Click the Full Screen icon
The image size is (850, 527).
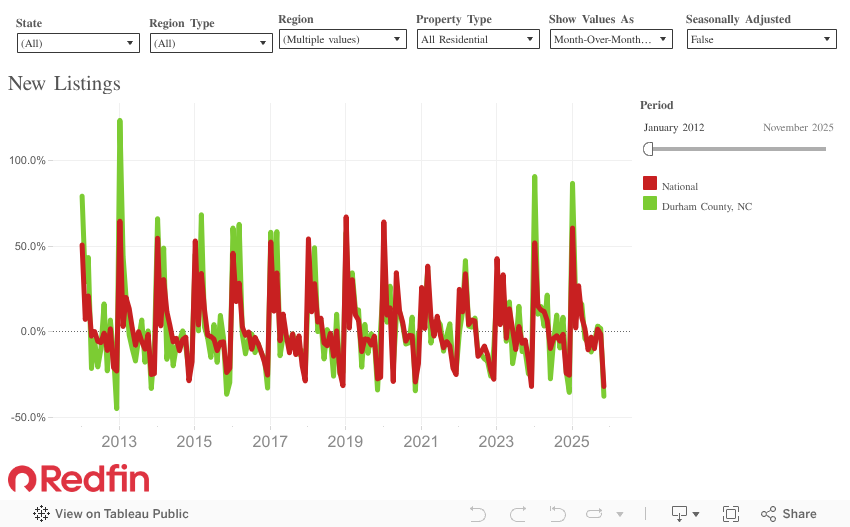click(731, 513)
